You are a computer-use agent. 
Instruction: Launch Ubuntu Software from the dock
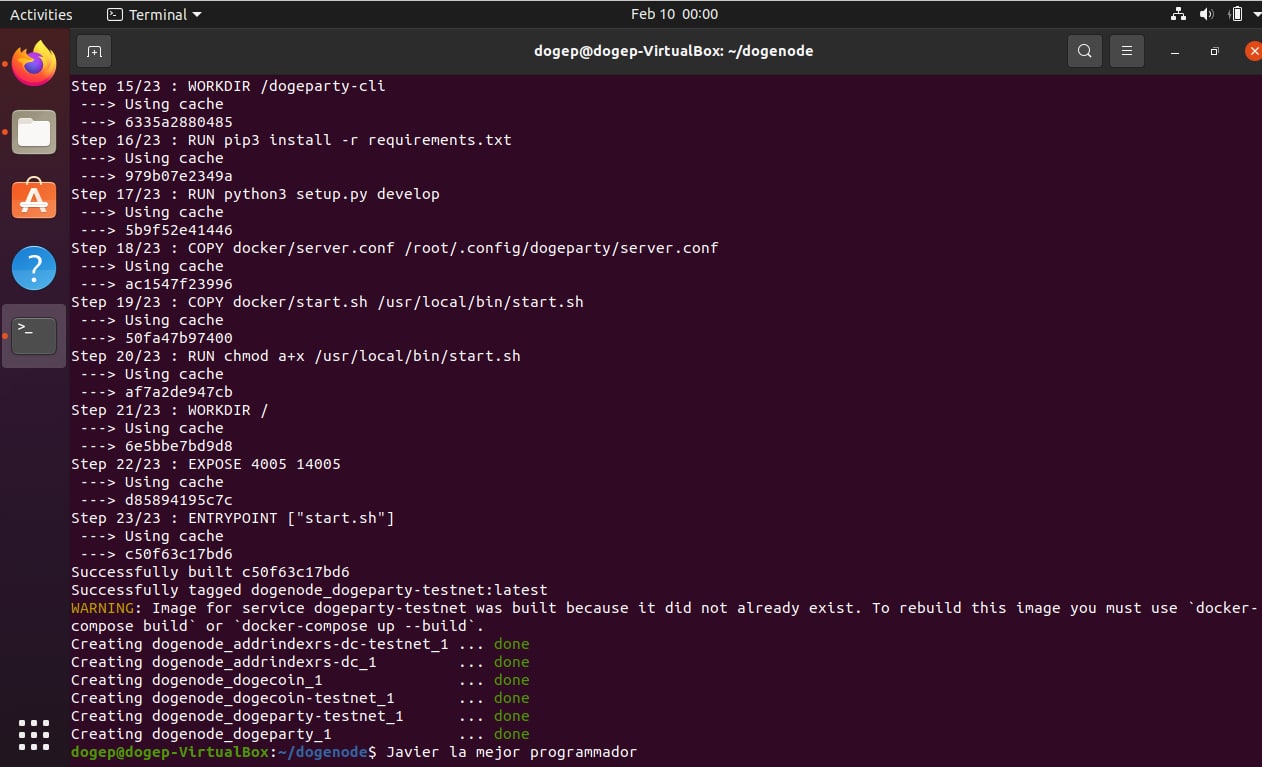[x=34, y=199]
